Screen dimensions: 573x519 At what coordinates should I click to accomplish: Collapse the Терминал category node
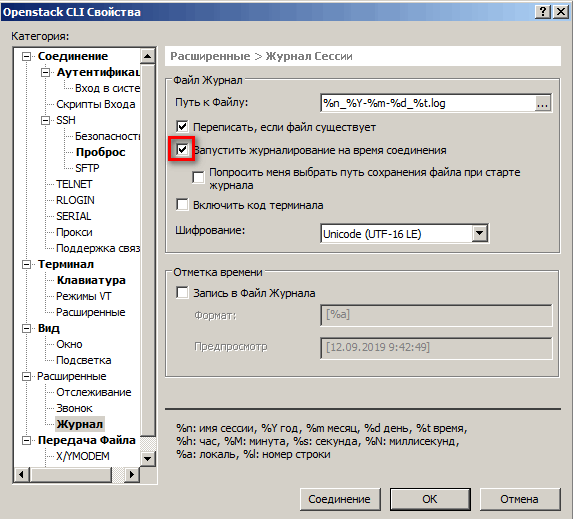click(x=26, y=264)
